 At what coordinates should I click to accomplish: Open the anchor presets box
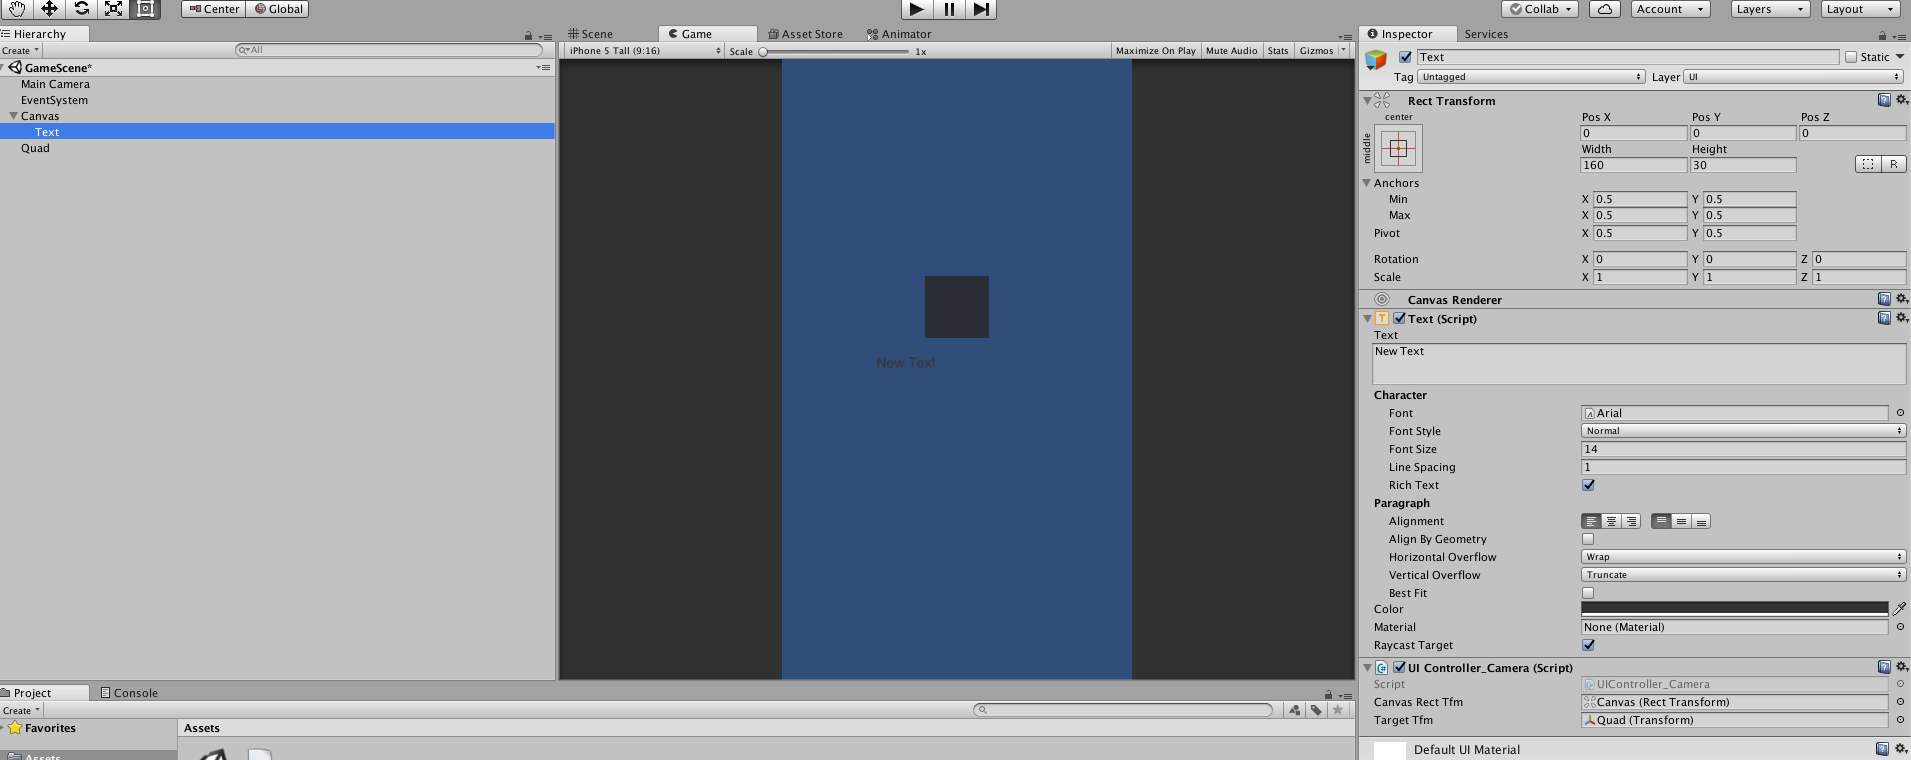point(1398,149)
